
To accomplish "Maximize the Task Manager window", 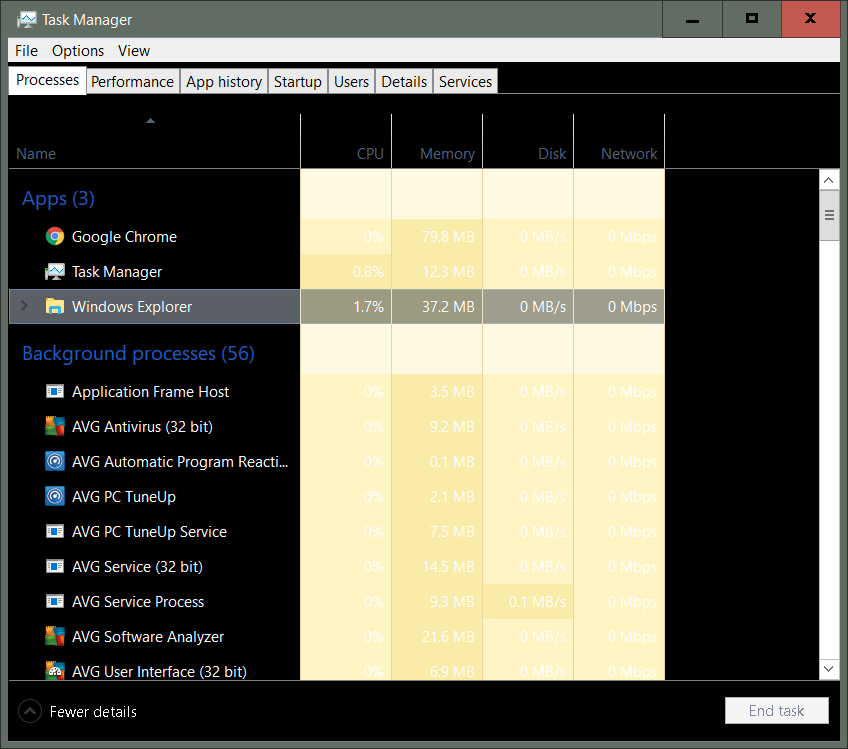I will [x=752, y=19].
